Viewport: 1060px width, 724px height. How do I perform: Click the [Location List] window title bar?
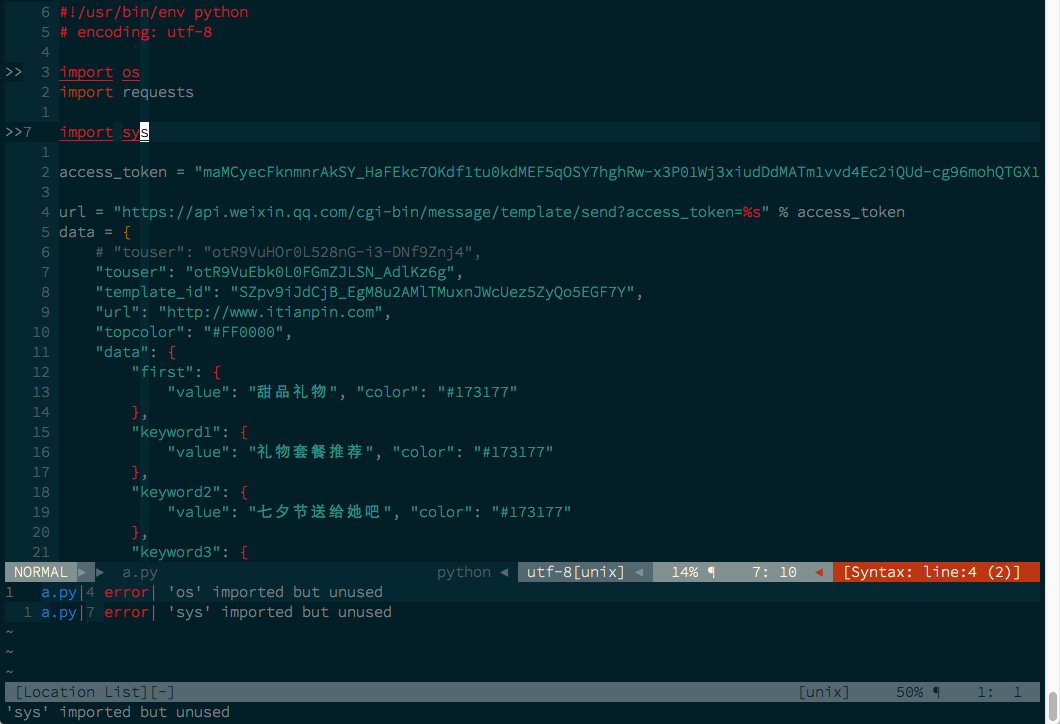pos(95,692)
